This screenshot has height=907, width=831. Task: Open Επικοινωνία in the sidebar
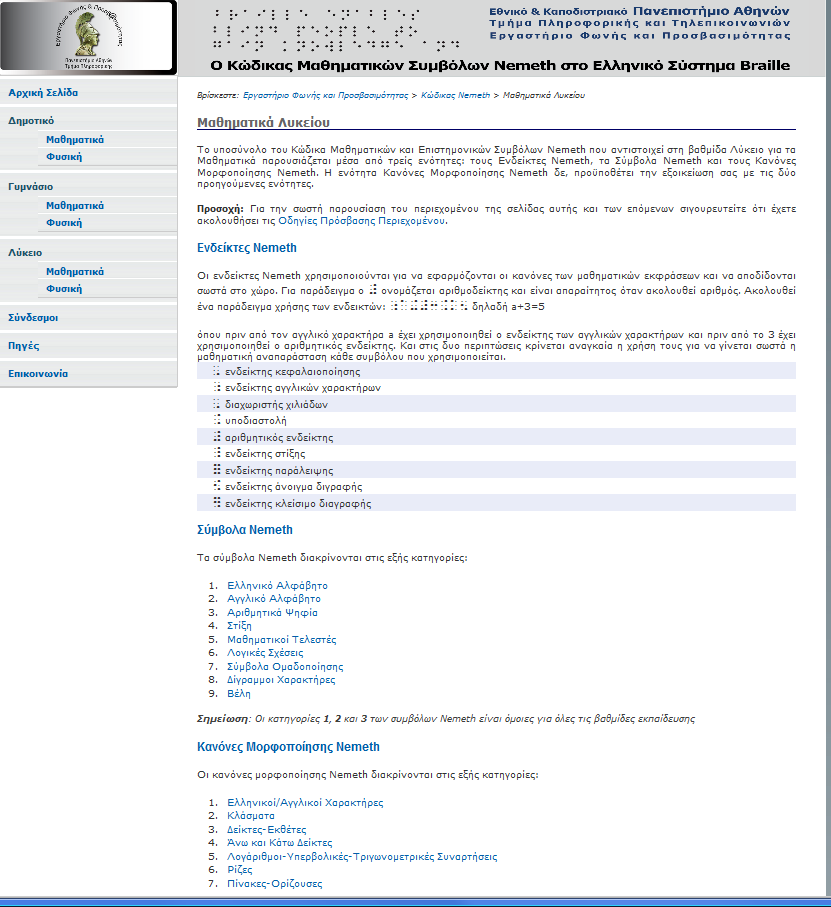[38, 374]
